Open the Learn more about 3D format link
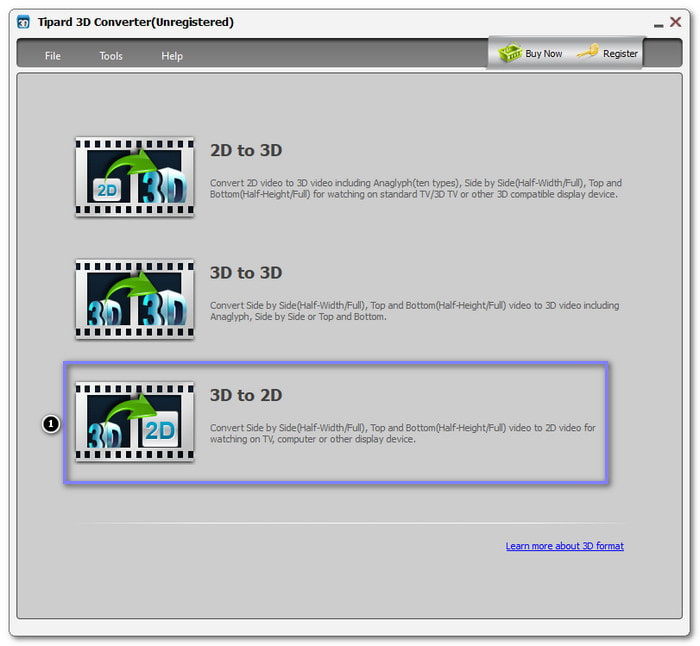The image size is (700, 646). point(564,546)
